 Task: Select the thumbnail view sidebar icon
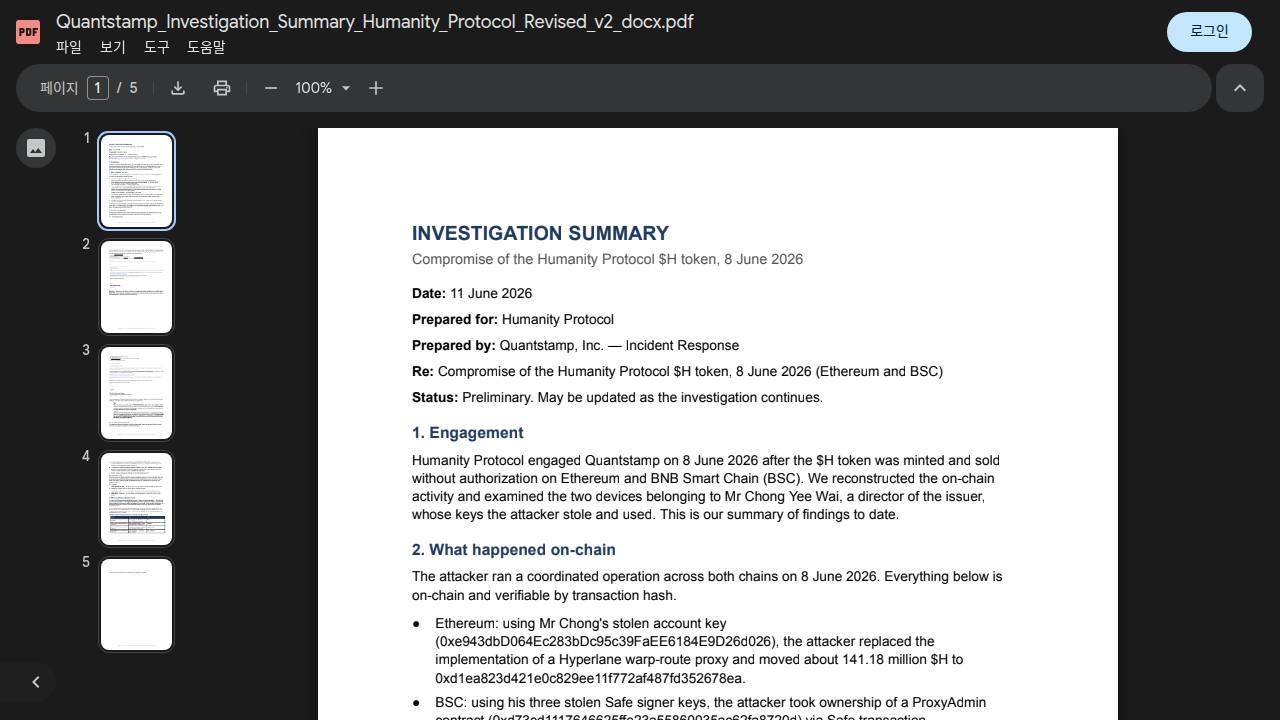coord(36,148)
